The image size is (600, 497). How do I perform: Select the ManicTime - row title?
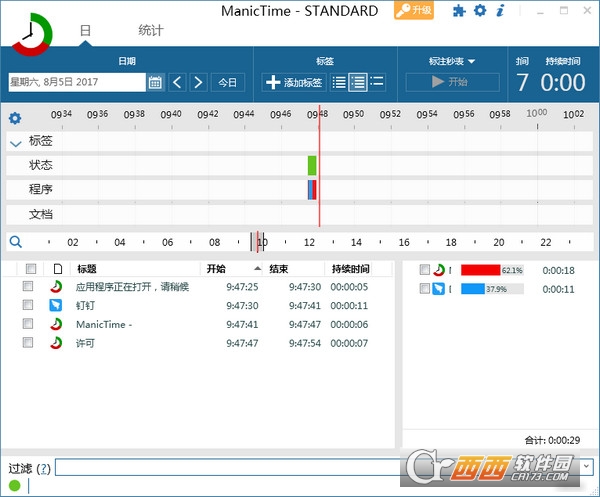(104, 324)
